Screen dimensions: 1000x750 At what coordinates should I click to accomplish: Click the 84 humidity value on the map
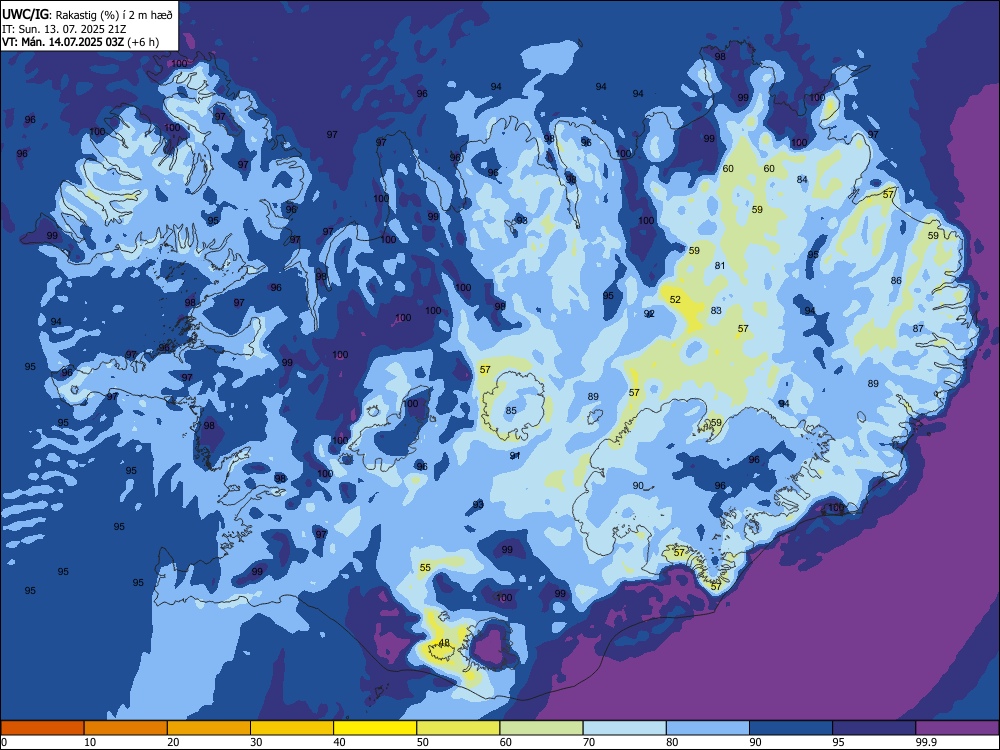click(802, 179)
